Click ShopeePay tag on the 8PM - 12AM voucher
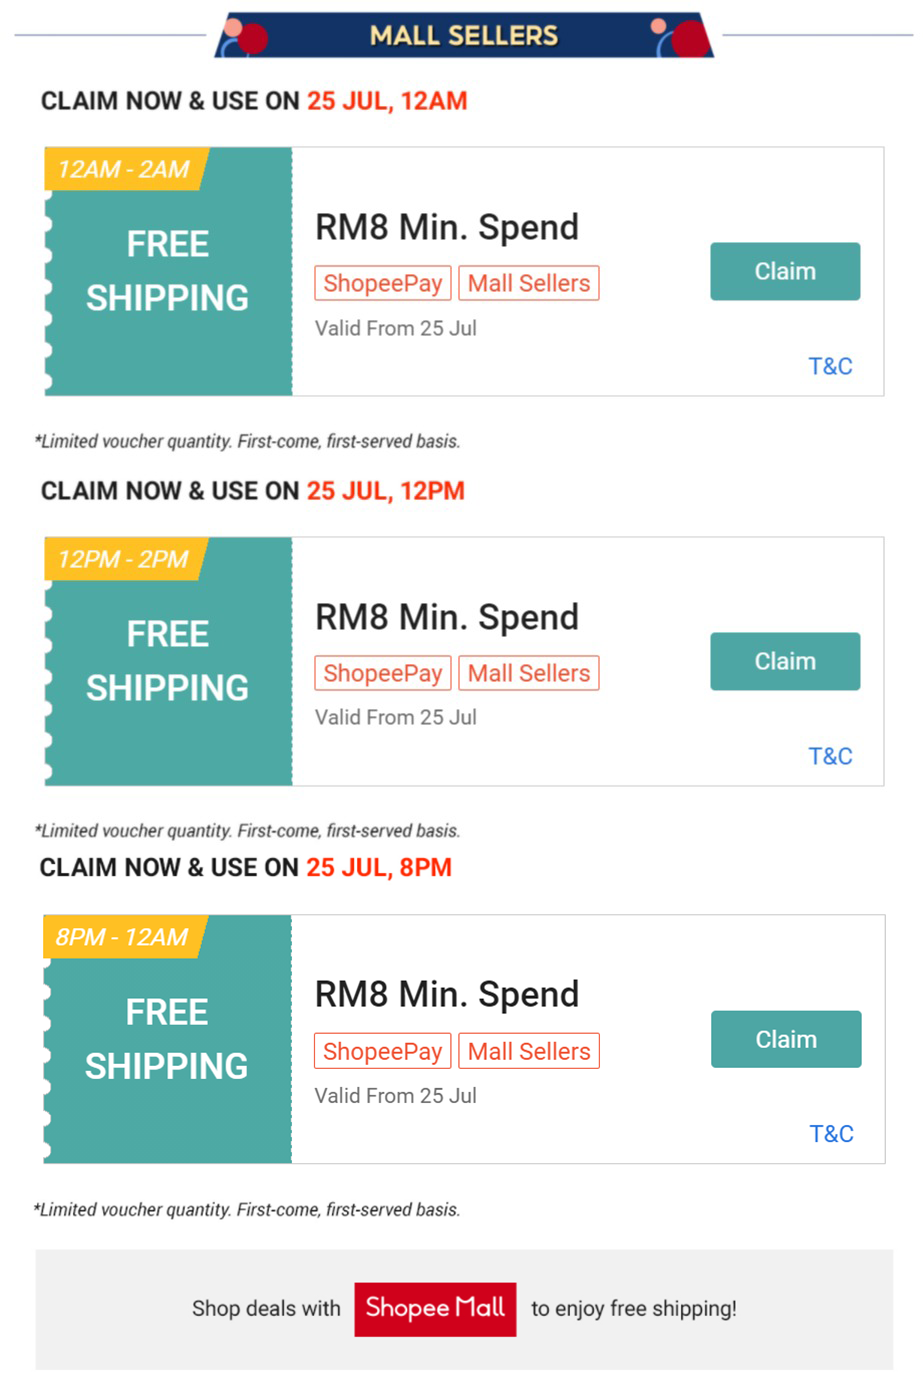The width and height of the screenshot is (923, 1381). pyautogui.click(x=383, y=1051)
